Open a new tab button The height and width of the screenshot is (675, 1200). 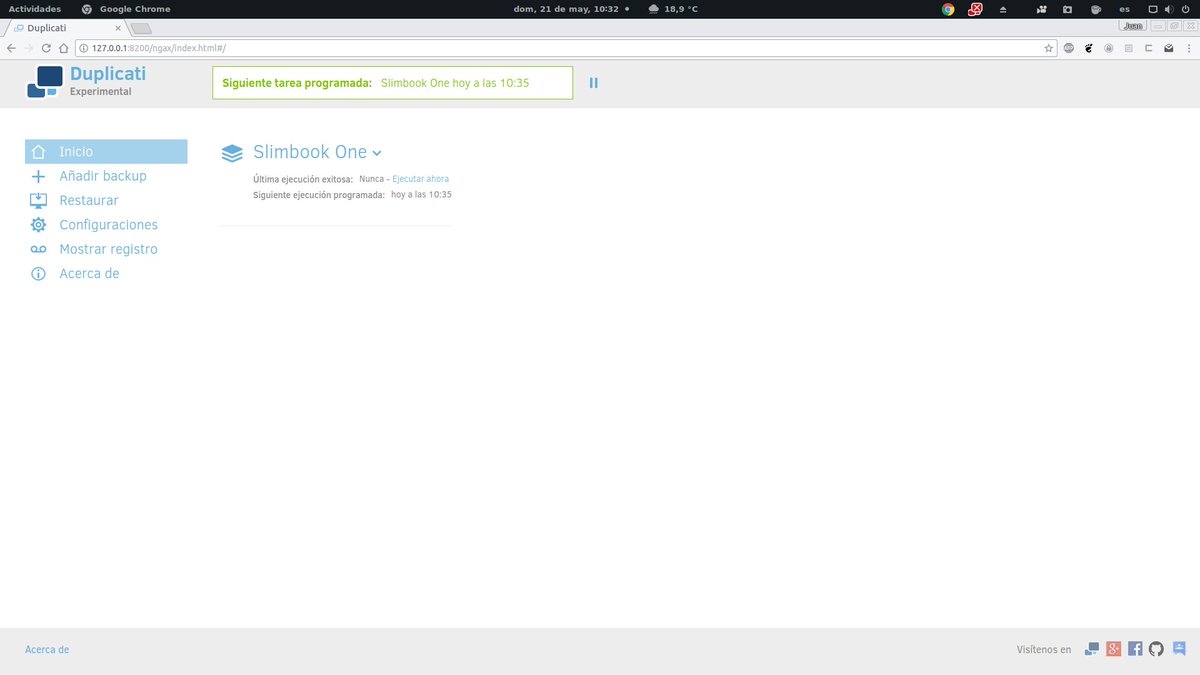(x=141, y=28)
